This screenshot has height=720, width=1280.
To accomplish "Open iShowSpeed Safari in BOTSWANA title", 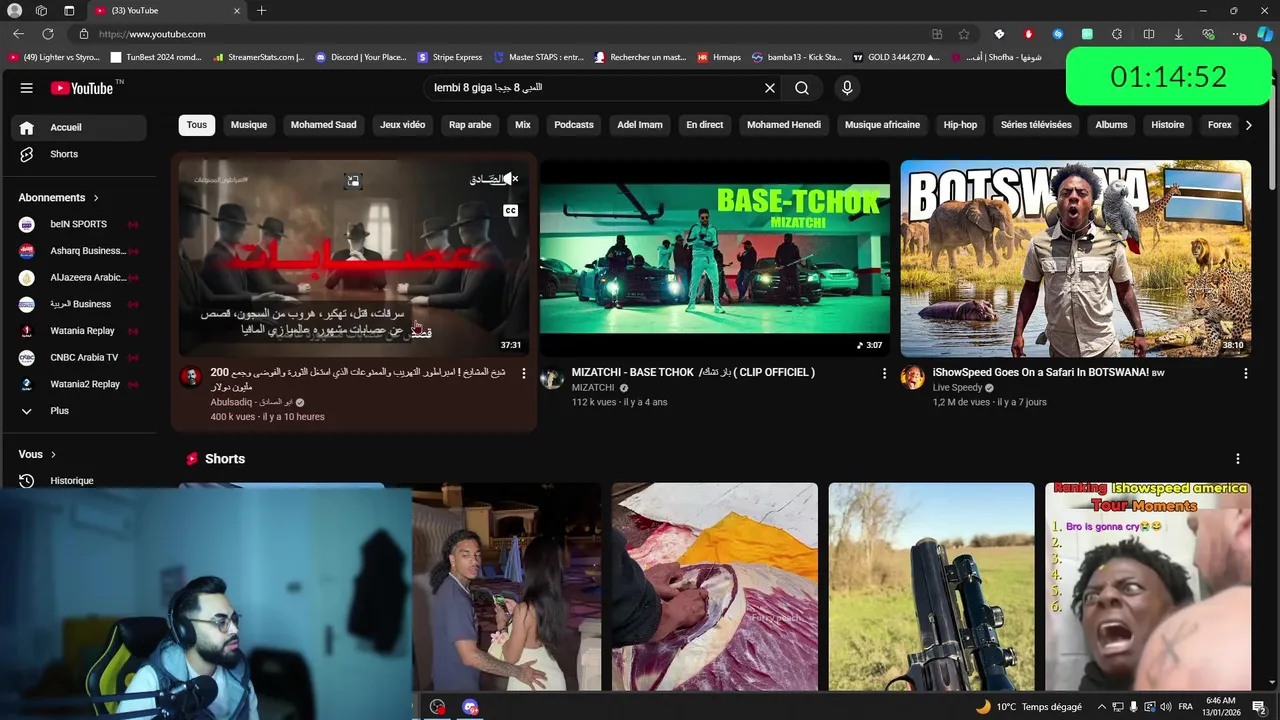I will tap(1048, 372).
